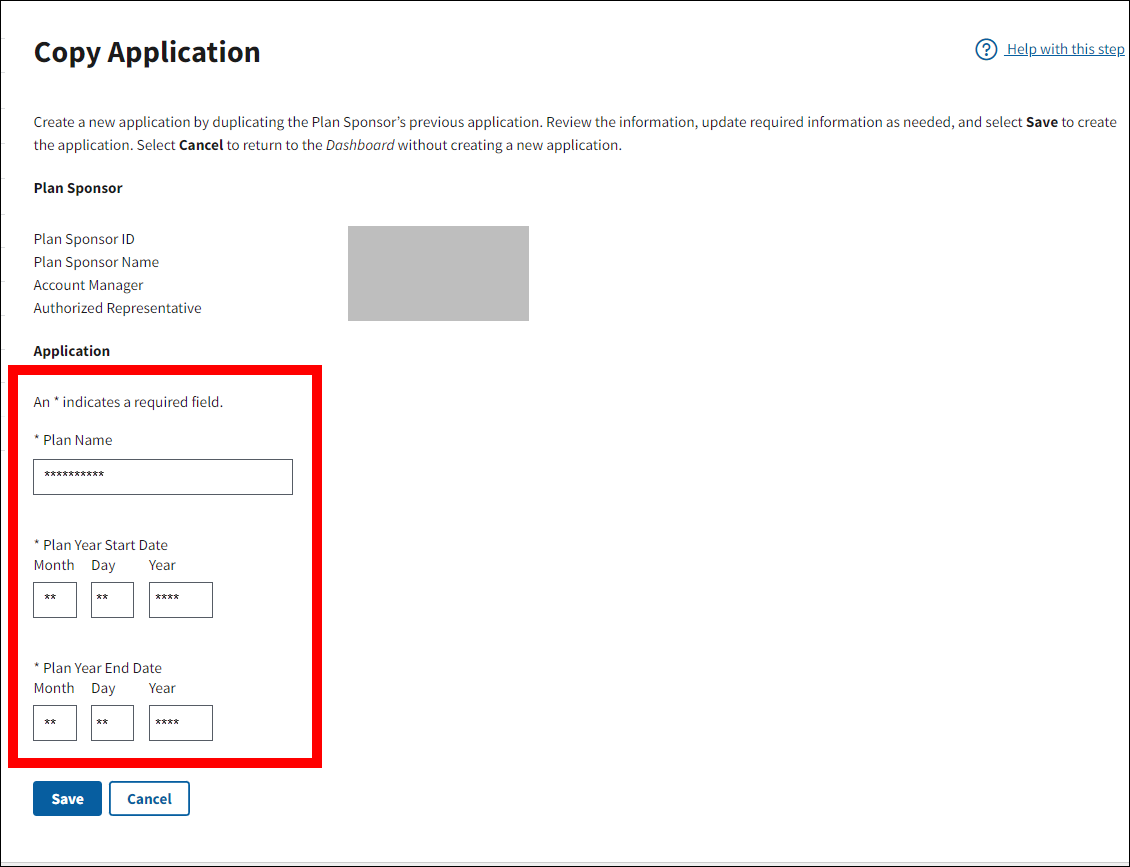
Task: Select the Plan Year End Date Month field
Action: [x=55, y=723]
